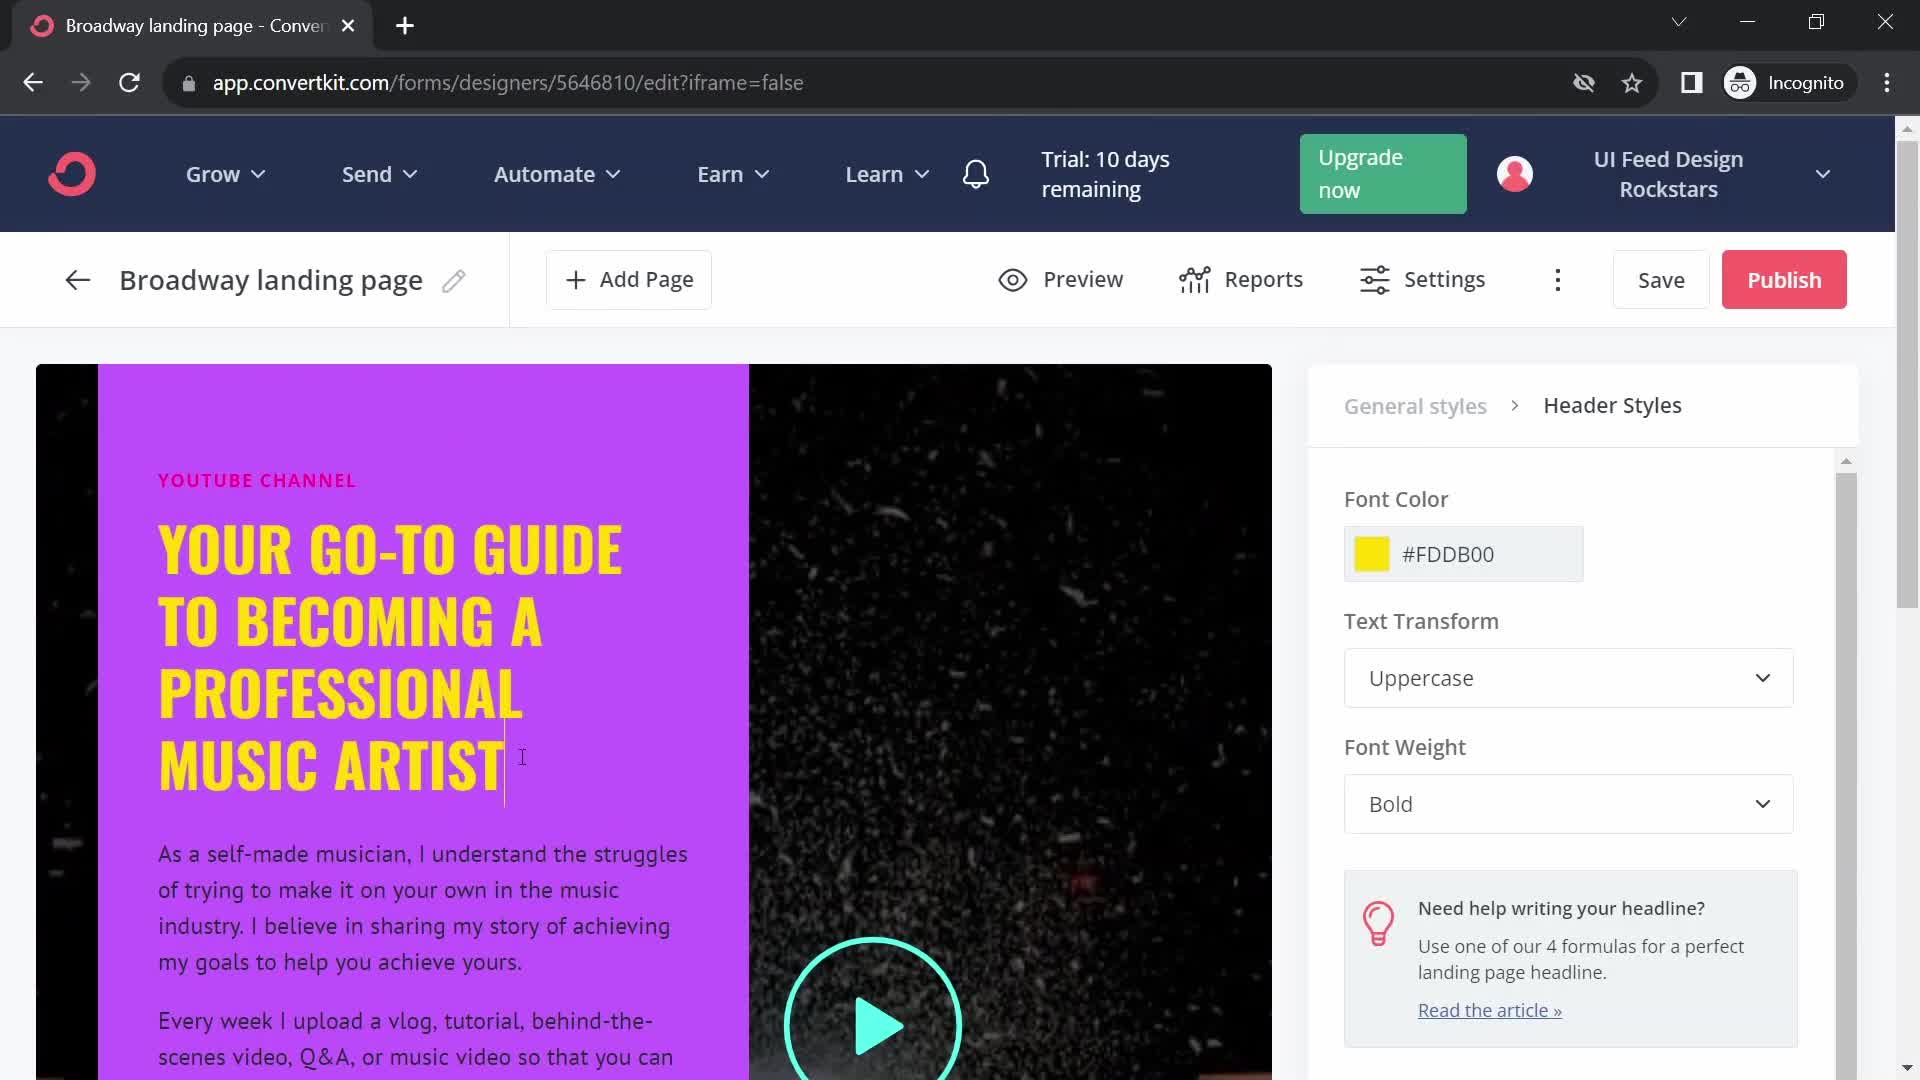Click the Save button
The image size is (1920, 1080).
pos(1662,280)
